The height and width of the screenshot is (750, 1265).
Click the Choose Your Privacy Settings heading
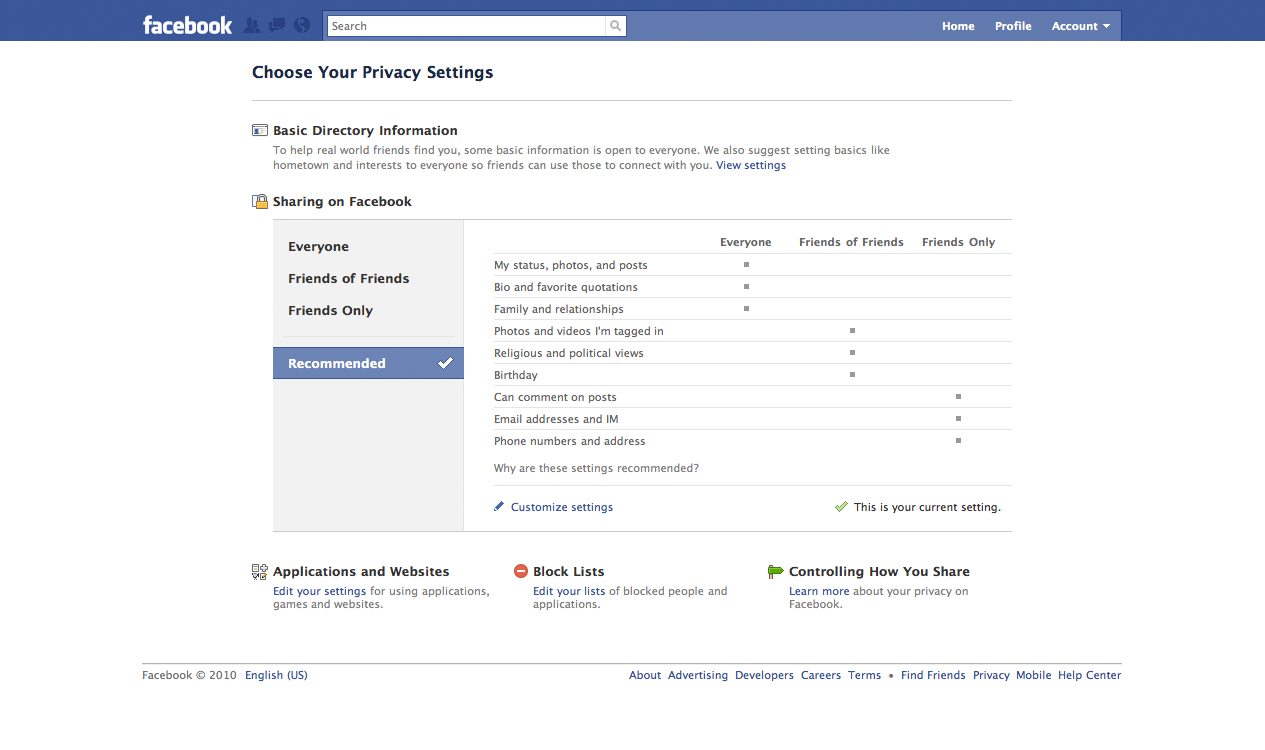pyautogui.click(x=372, y=72)
